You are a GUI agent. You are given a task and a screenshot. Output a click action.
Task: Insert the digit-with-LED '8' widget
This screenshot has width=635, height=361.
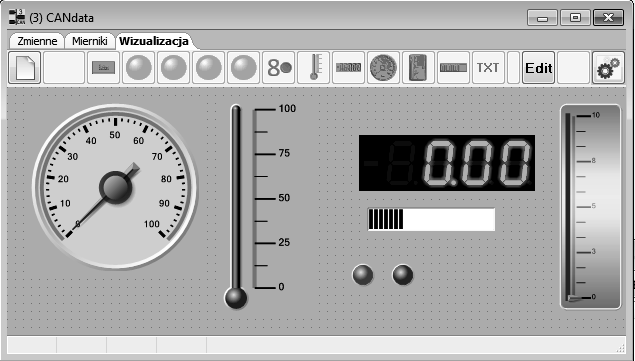tap(279, 68)
